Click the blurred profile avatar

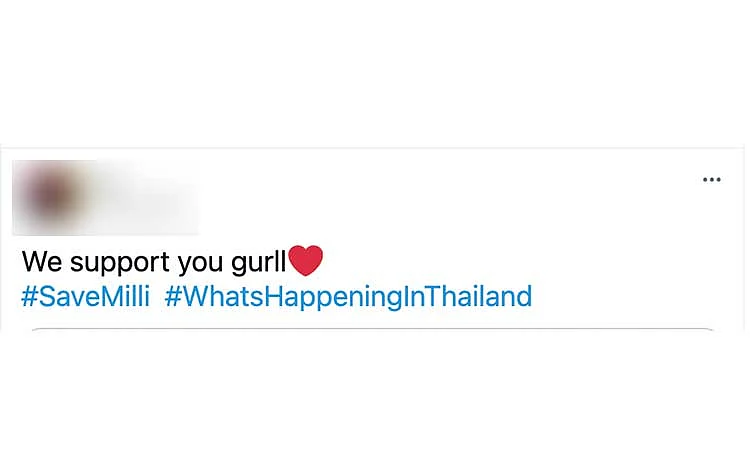[x=51, y=196]
